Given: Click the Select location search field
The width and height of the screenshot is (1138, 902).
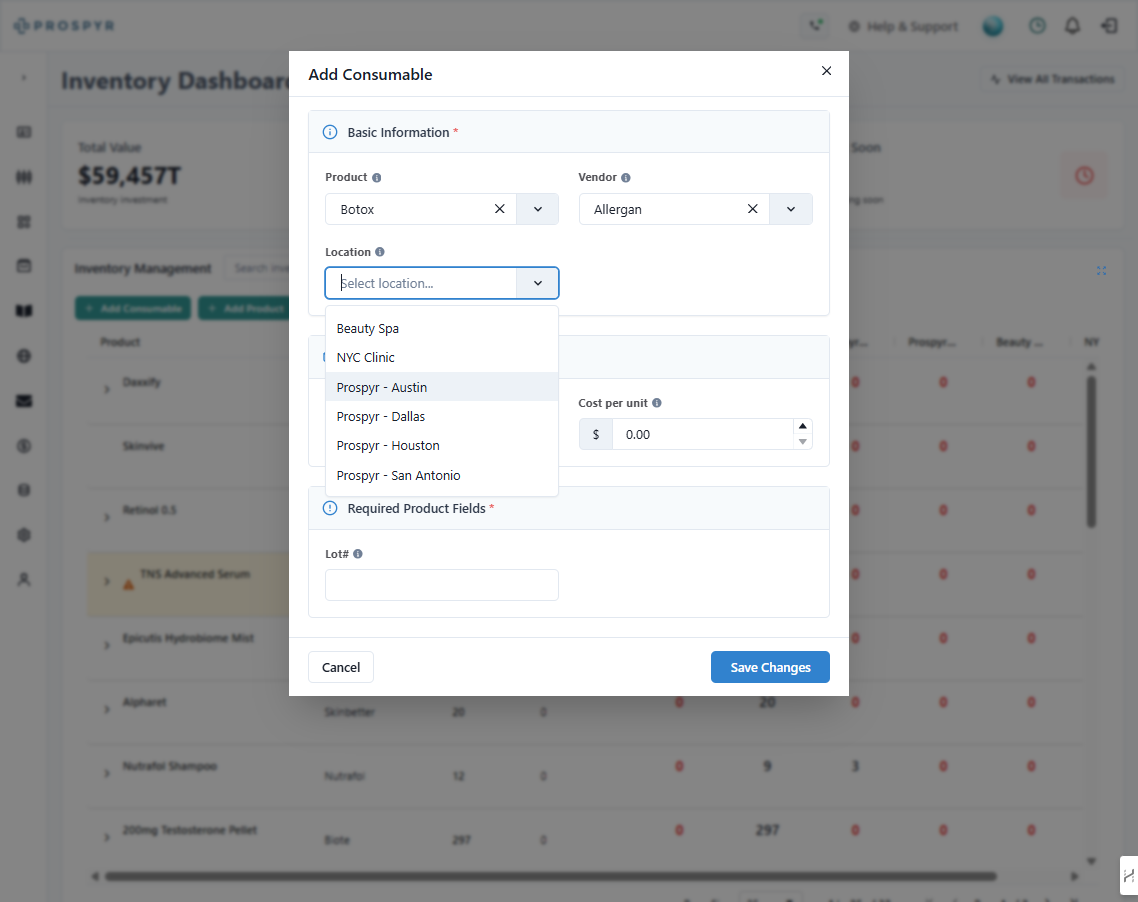Looking at the screenshot, I should pos(421,283).
